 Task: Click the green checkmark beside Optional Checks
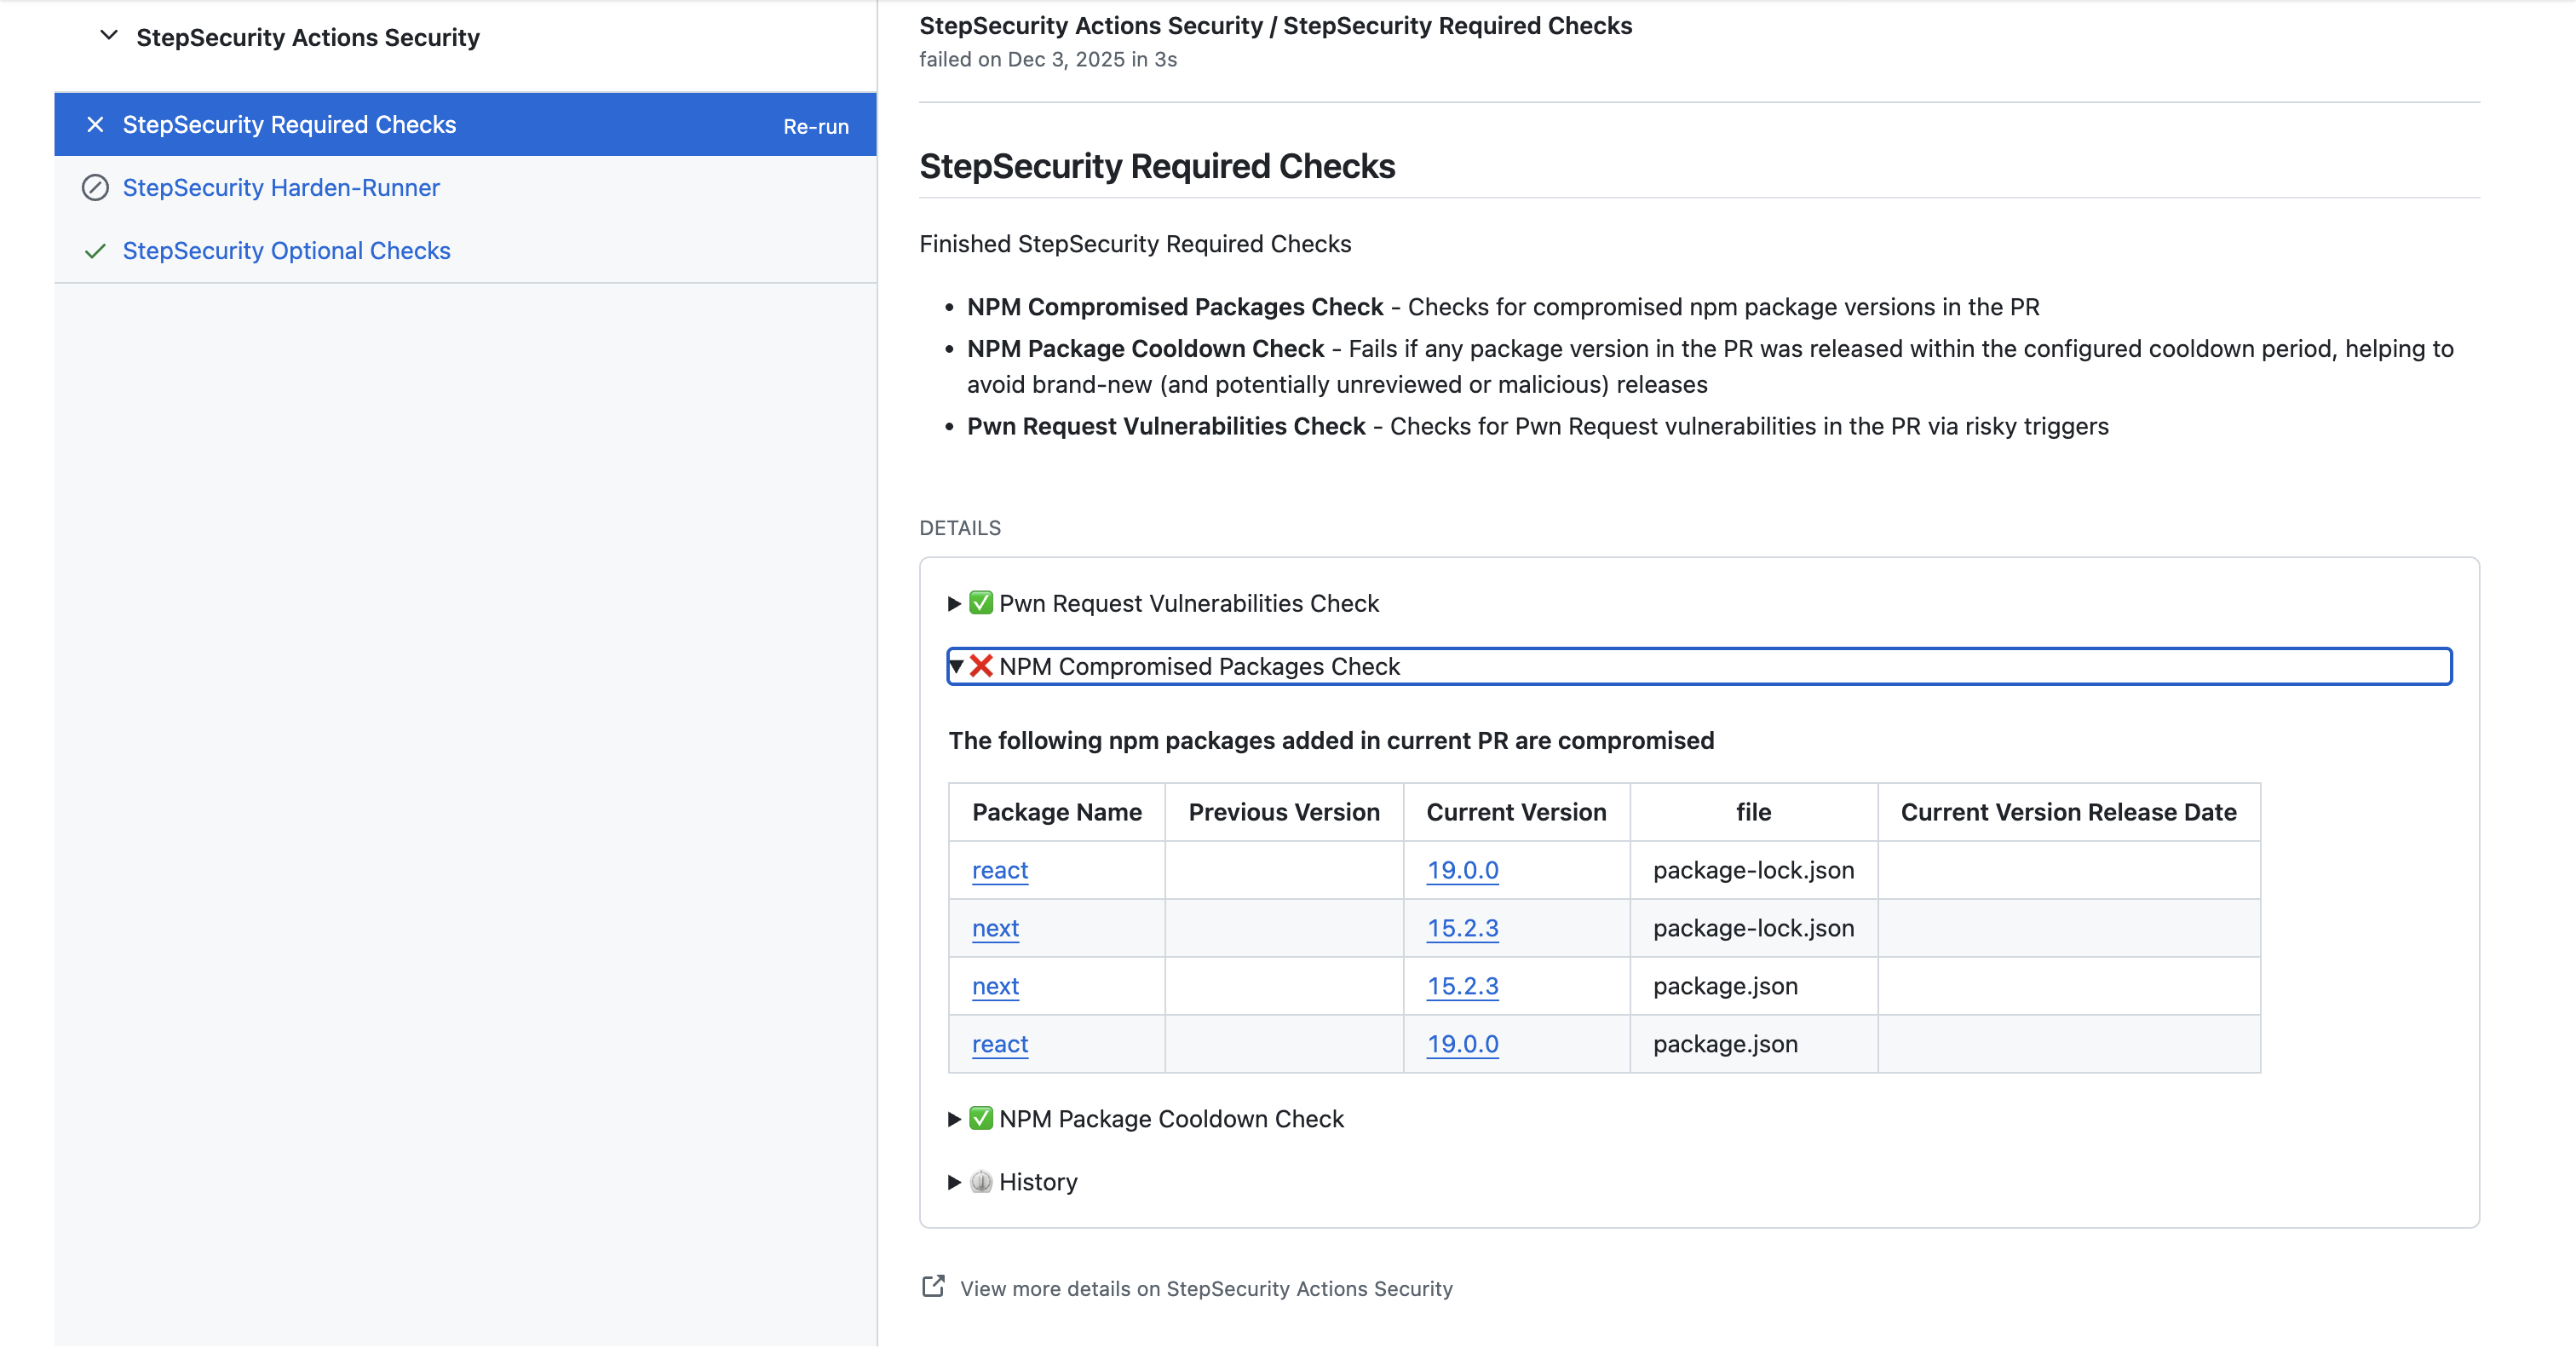(95, 251)
